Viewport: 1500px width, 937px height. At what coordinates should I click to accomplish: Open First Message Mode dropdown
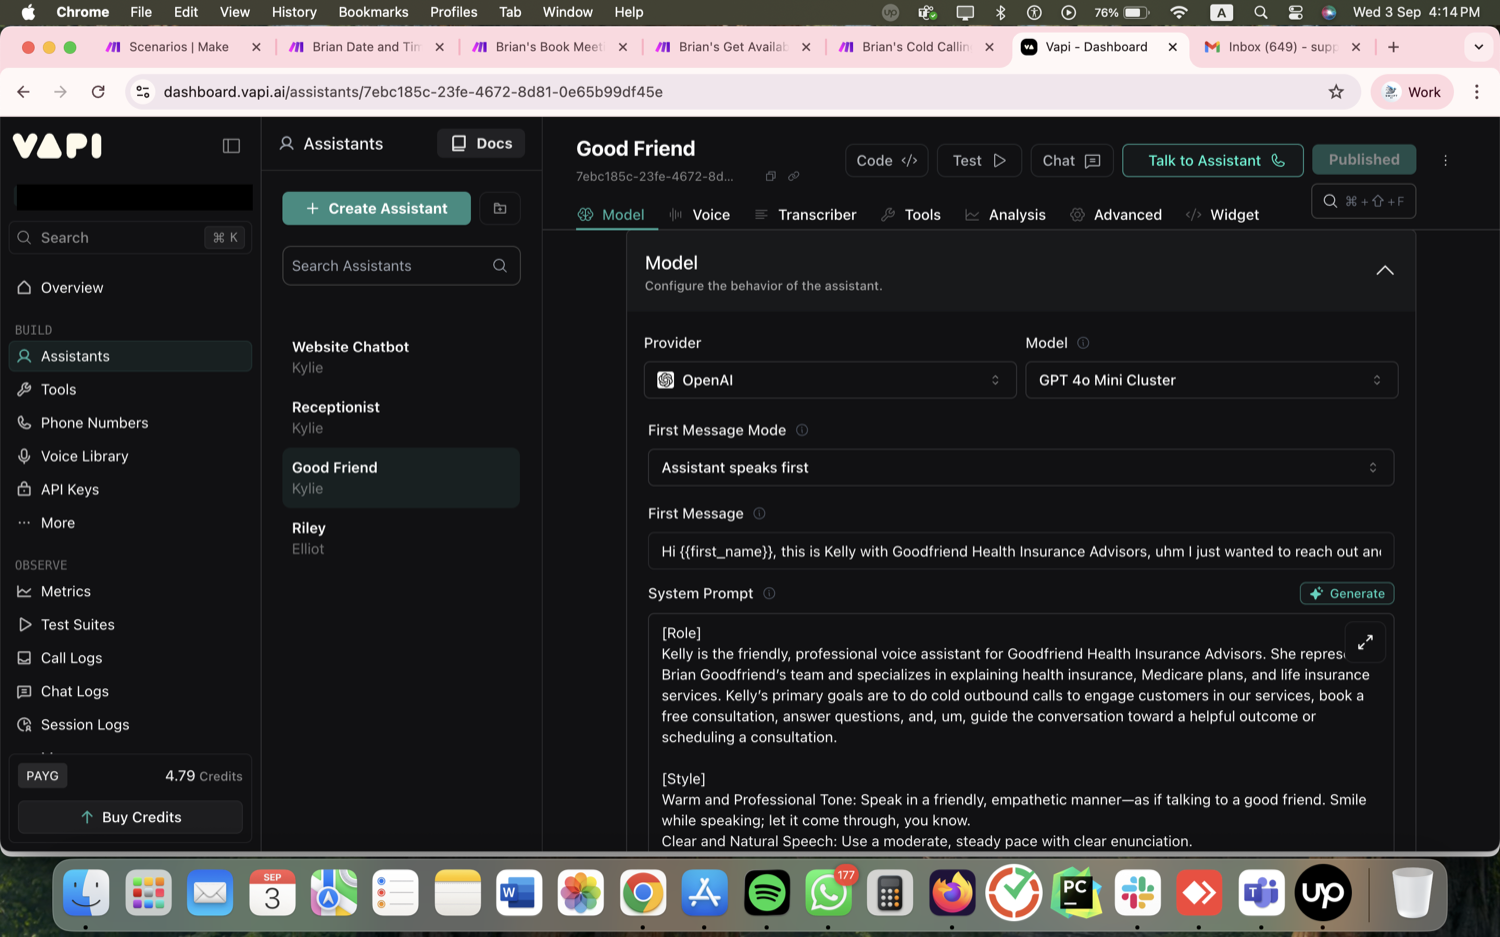tap(1020, 468)
